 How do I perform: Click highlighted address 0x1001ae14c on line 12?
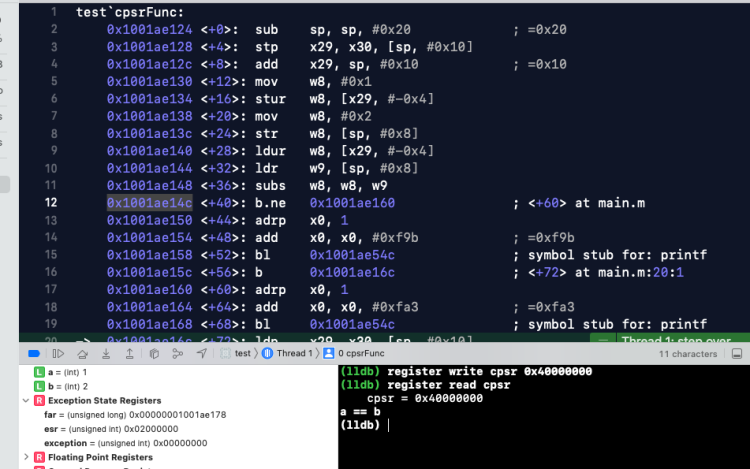coord(148,203)
